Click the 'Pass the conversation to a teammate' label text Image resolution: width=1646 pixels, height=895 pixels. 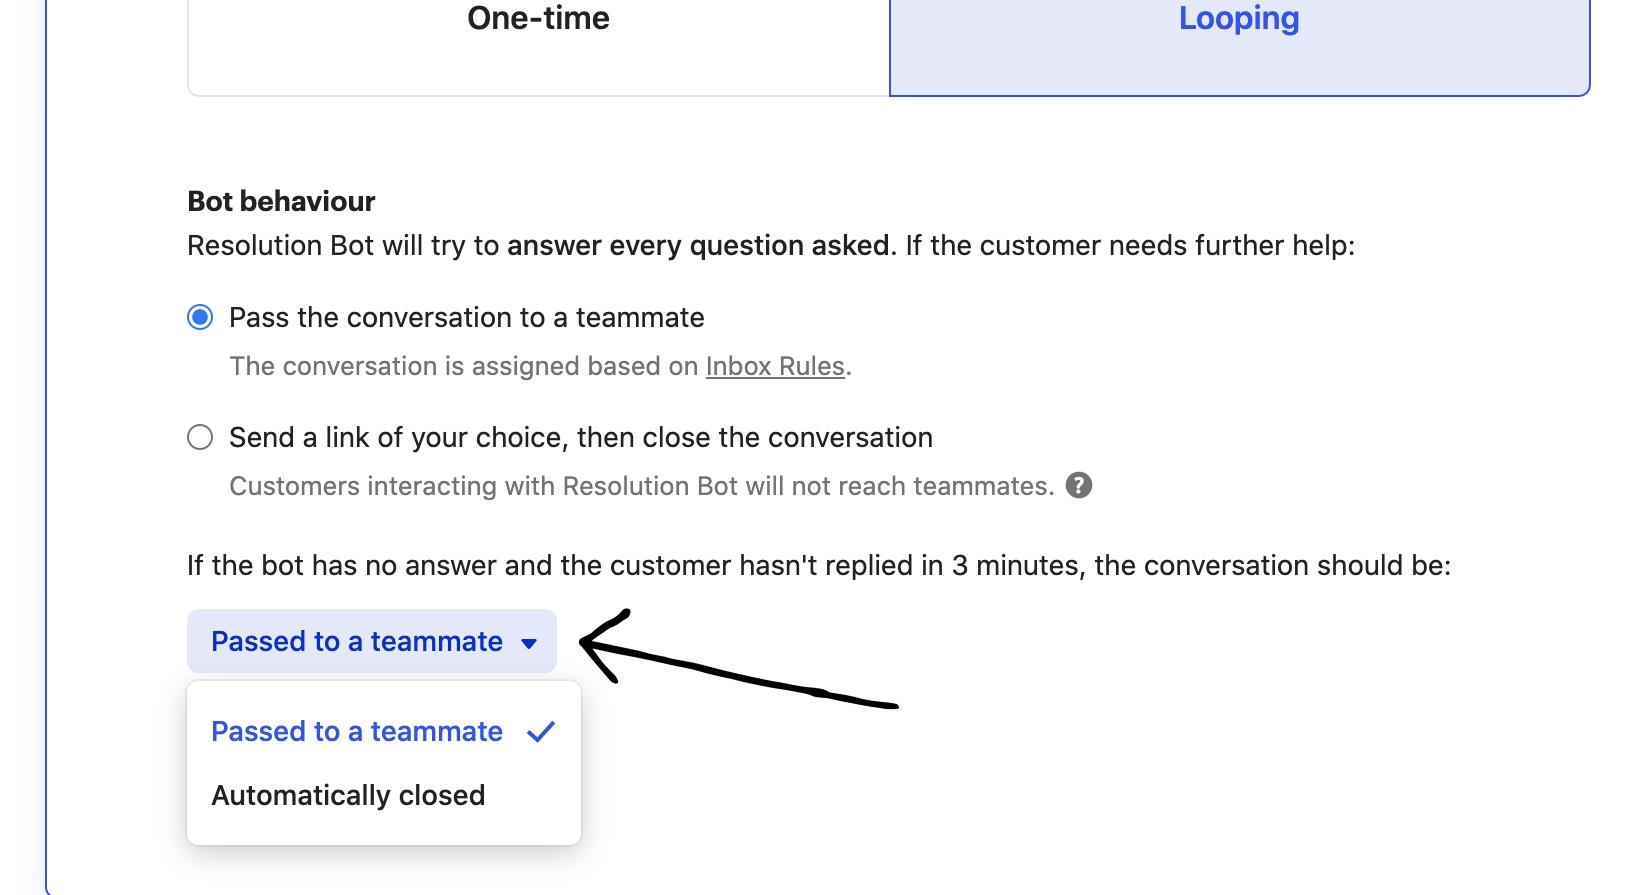click(x=466, y=318)
